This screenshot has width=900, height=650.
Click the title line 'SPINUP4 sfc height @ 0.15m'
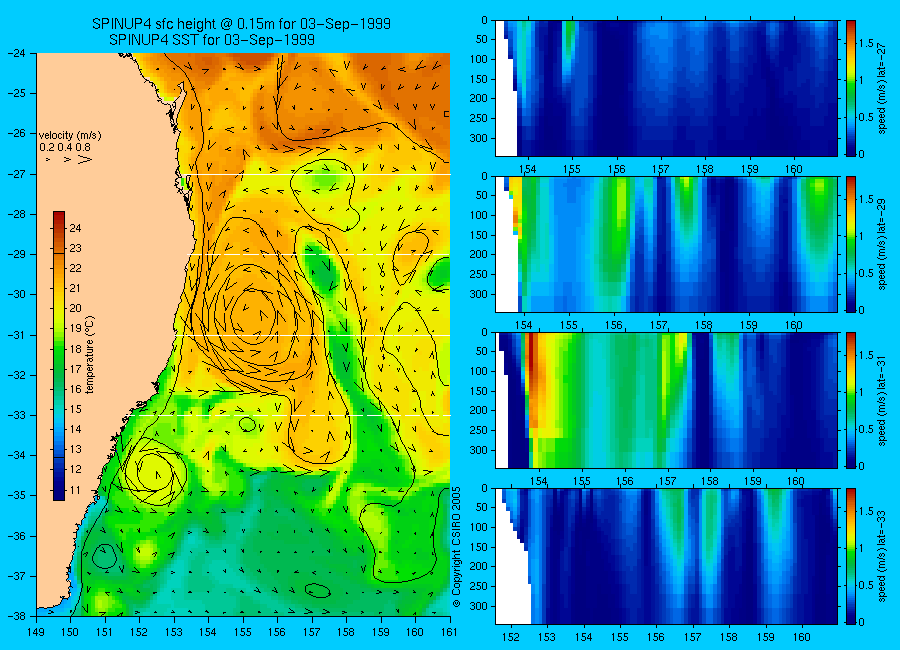pos(242,24)
